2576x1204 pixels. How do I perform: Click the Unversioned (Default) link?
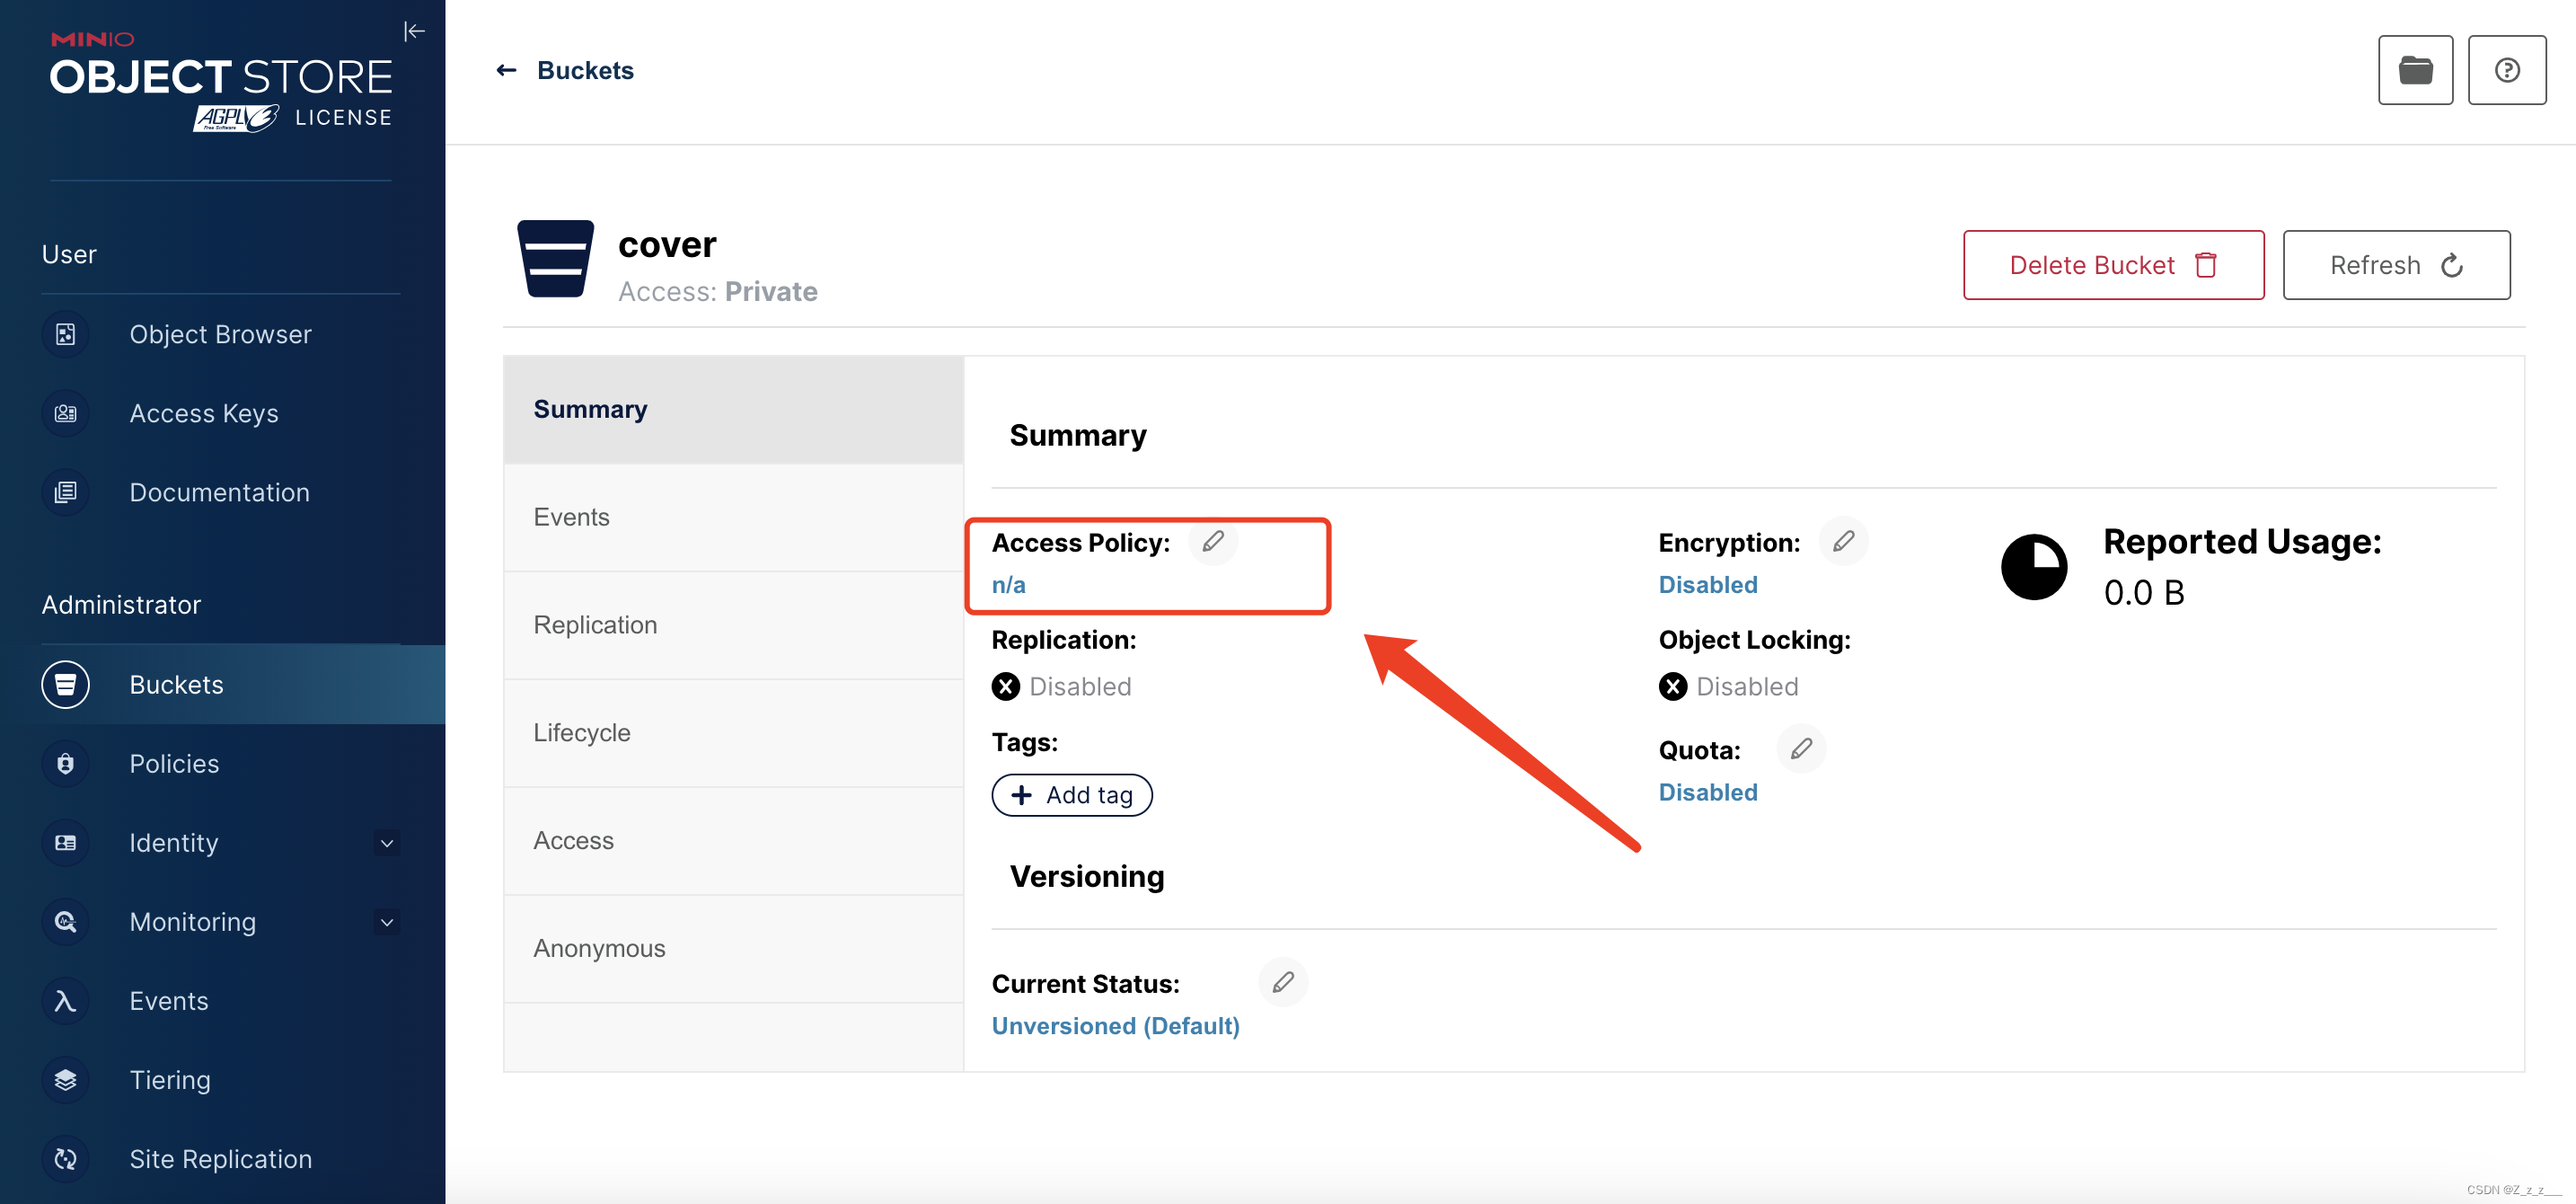pyautogui.click(x=1115, y=1026)
